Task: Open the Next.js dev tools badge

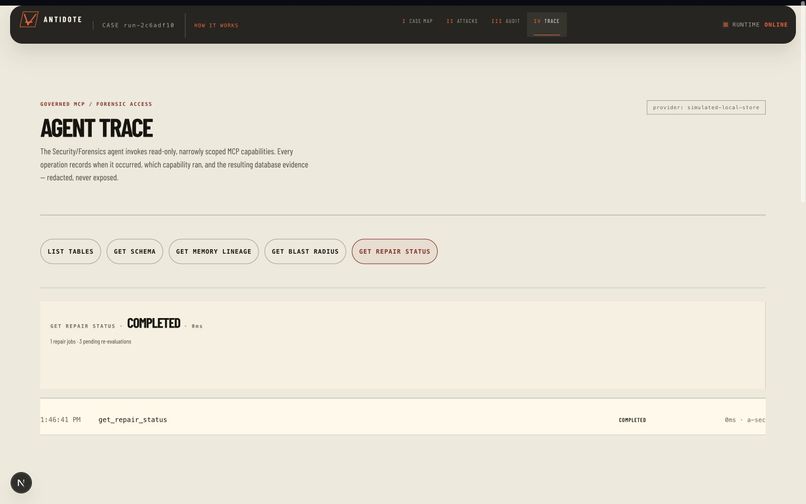Action: coord(21,482)
